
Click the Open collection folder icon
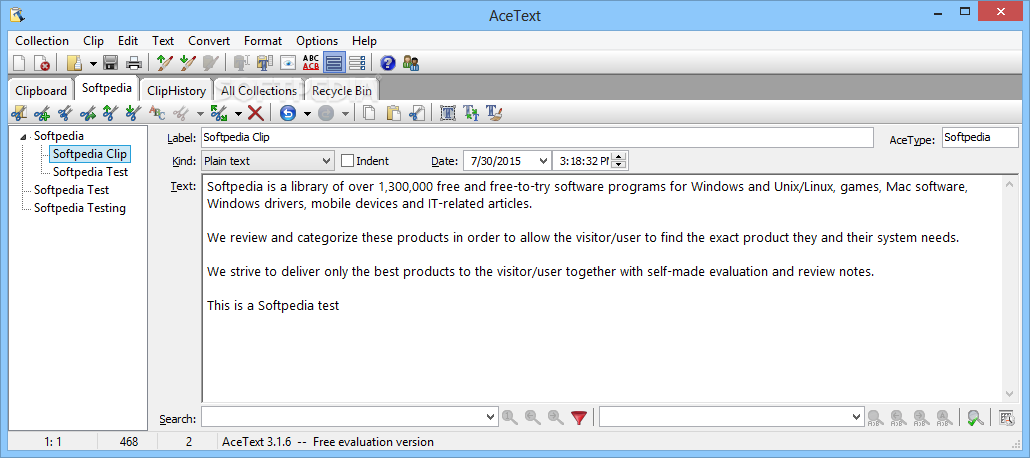click(x=74, y=63)
